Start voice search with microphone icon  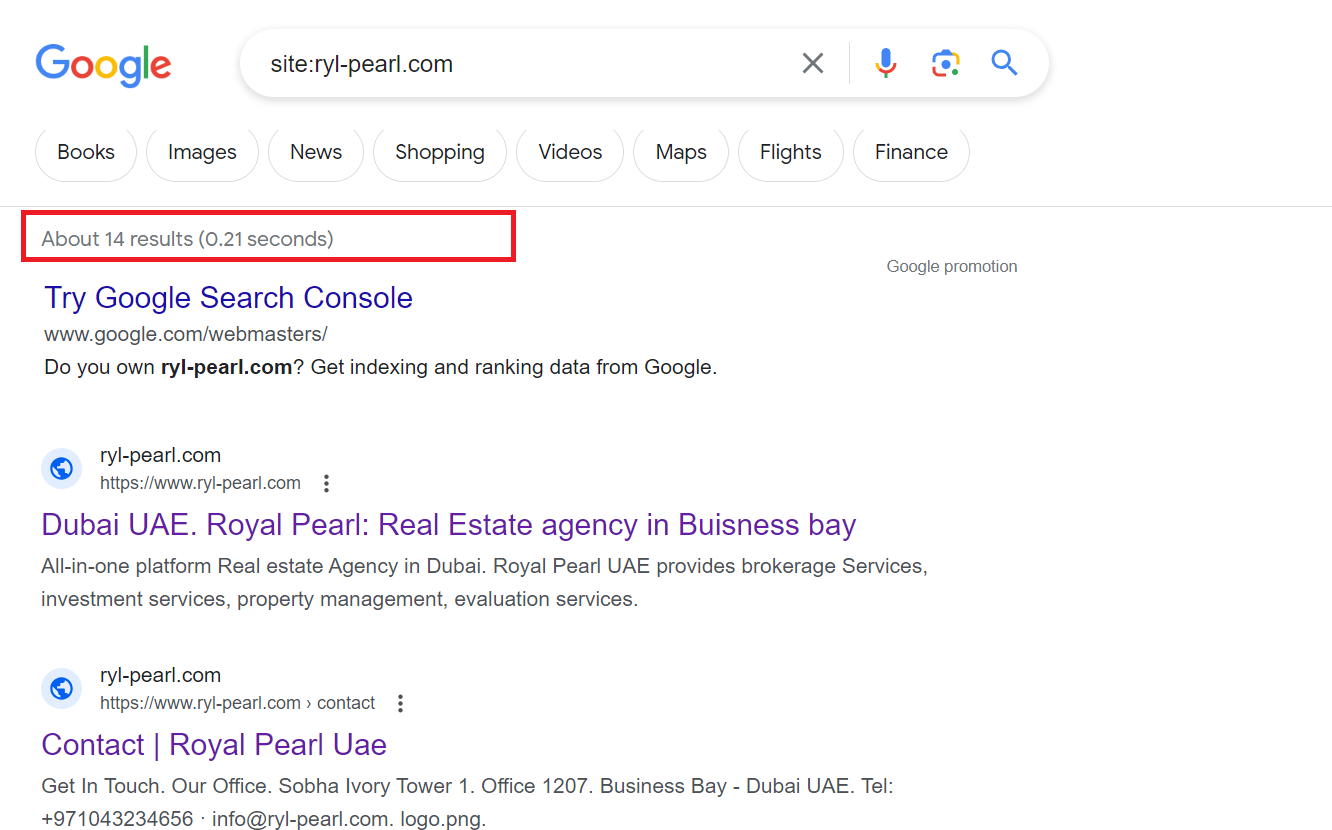coord(885,64)
